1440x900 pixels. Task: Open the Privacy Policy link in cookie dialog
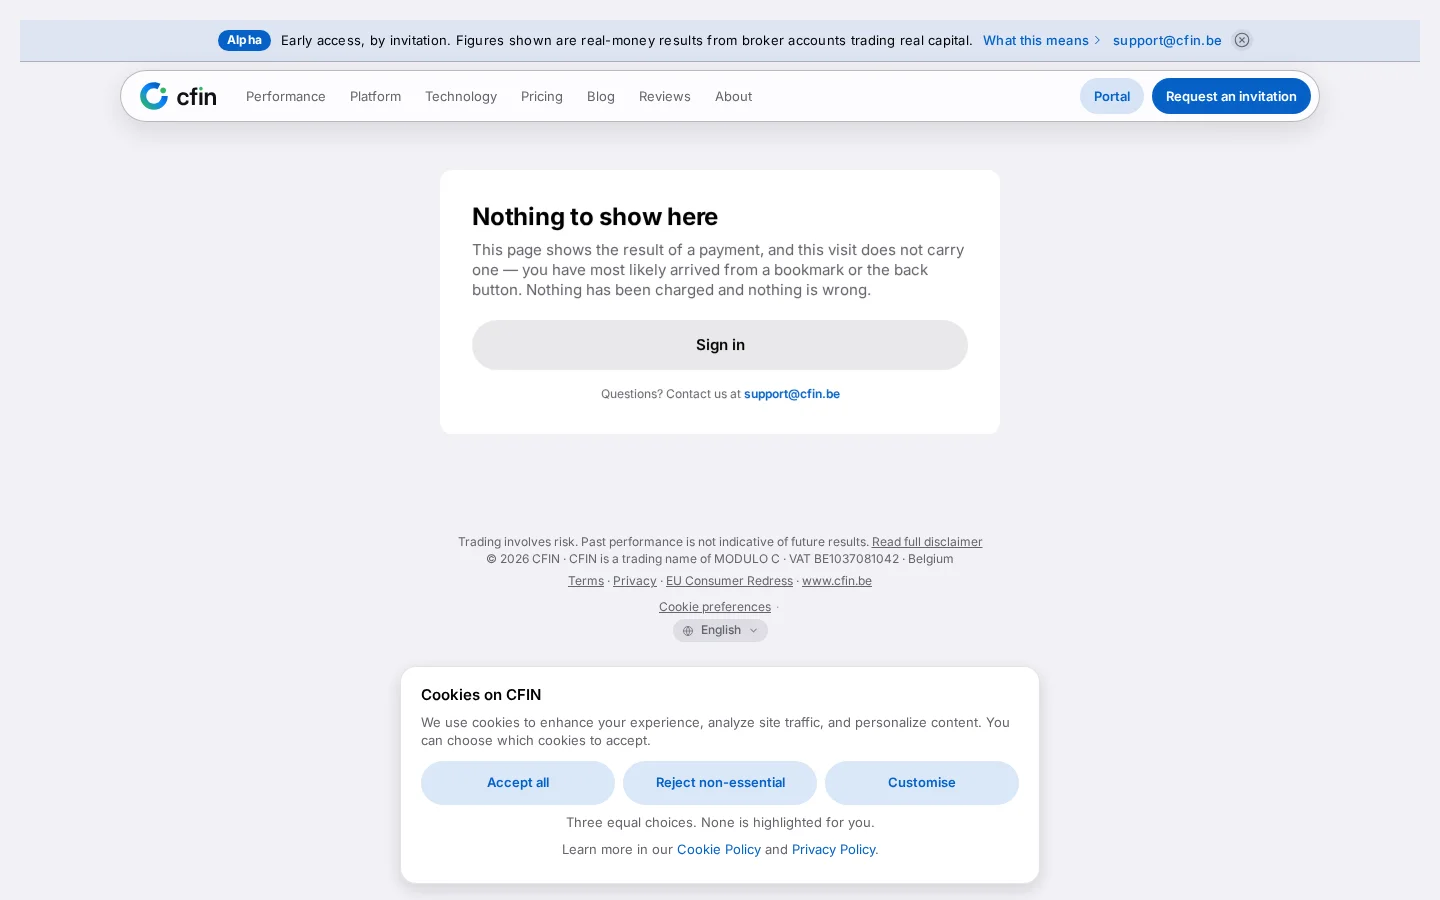pos(834,849)
